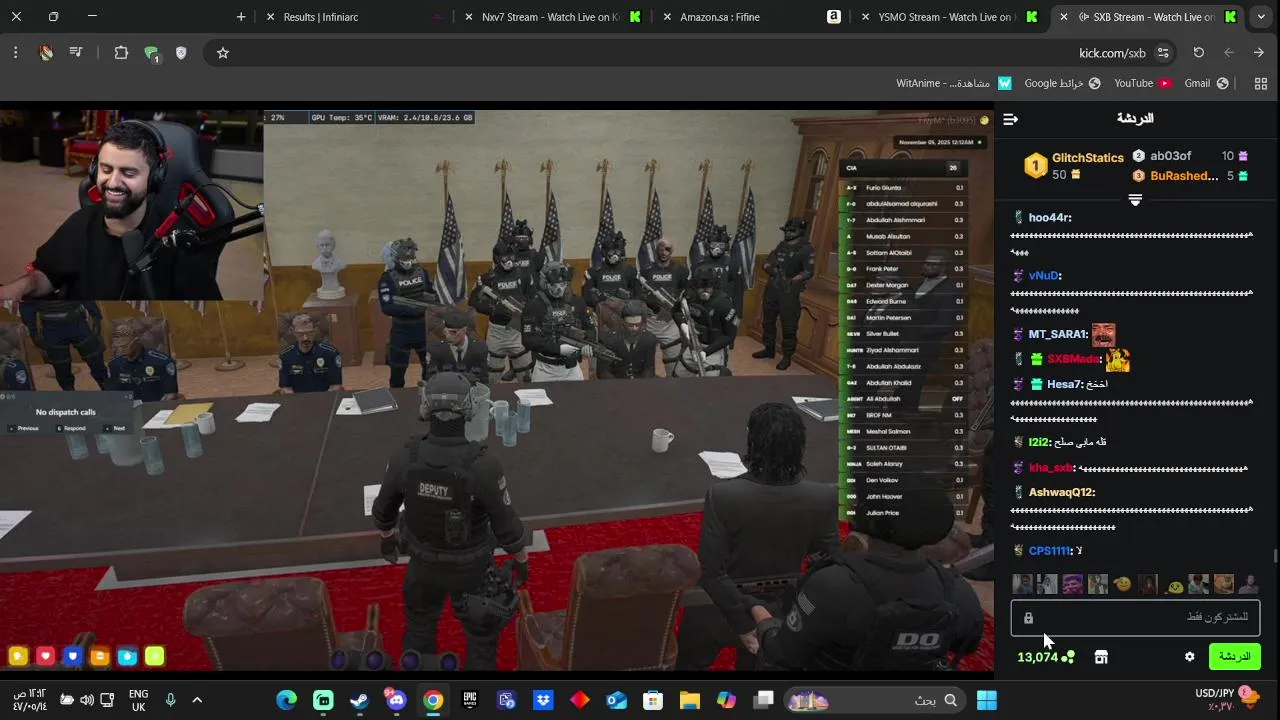Open the Google Maps bookmark
The height and width of the screenshot is (720, 1280).
tap(1062, 83)
